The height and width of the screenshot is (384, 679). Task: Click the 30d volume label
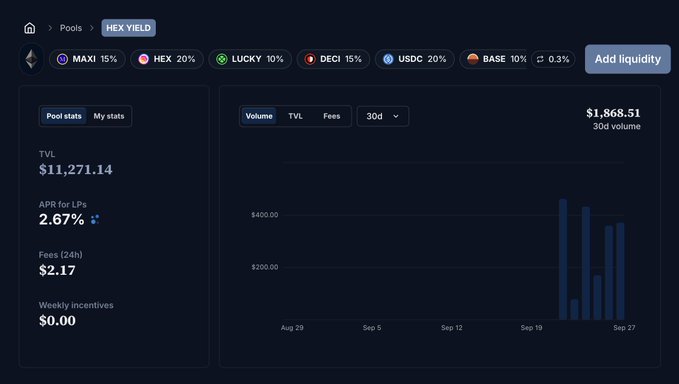pos(617,126)
